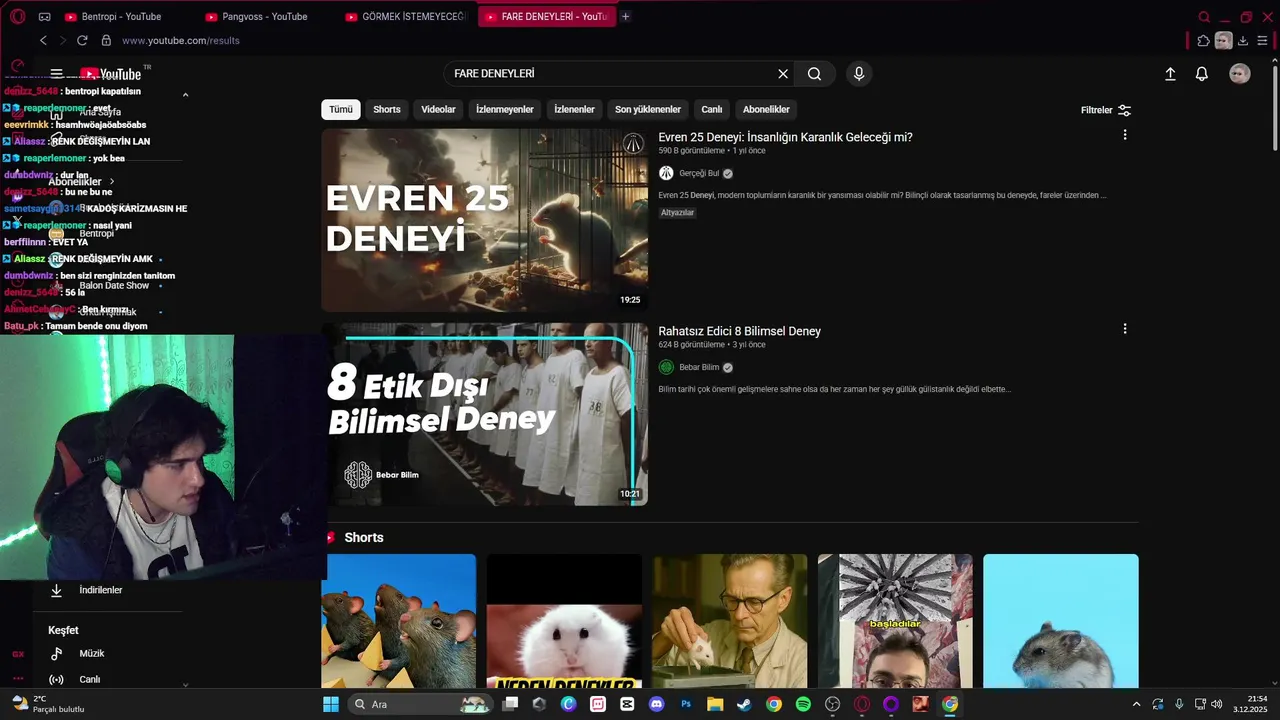The width and height of the screenshot is (1280, 720).
Task: Open more options for Evren 25 Deneyi video
Action: (1125, 135)
